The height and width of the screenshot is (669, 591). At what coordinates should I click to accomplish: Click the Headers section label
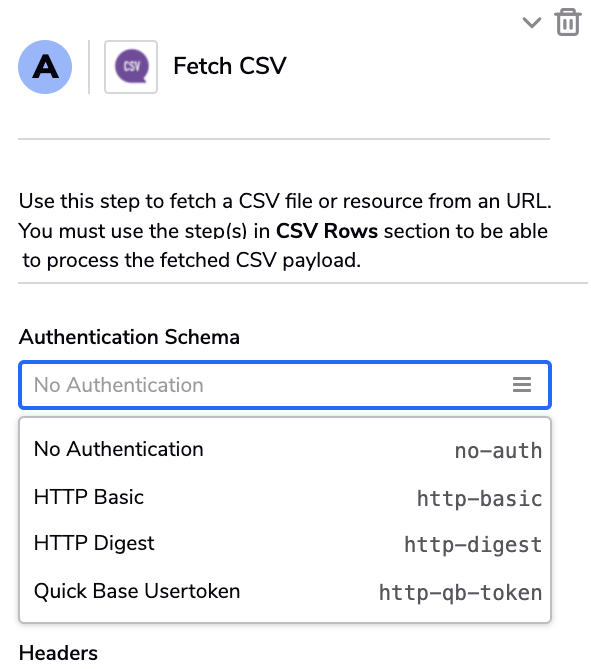58,653
